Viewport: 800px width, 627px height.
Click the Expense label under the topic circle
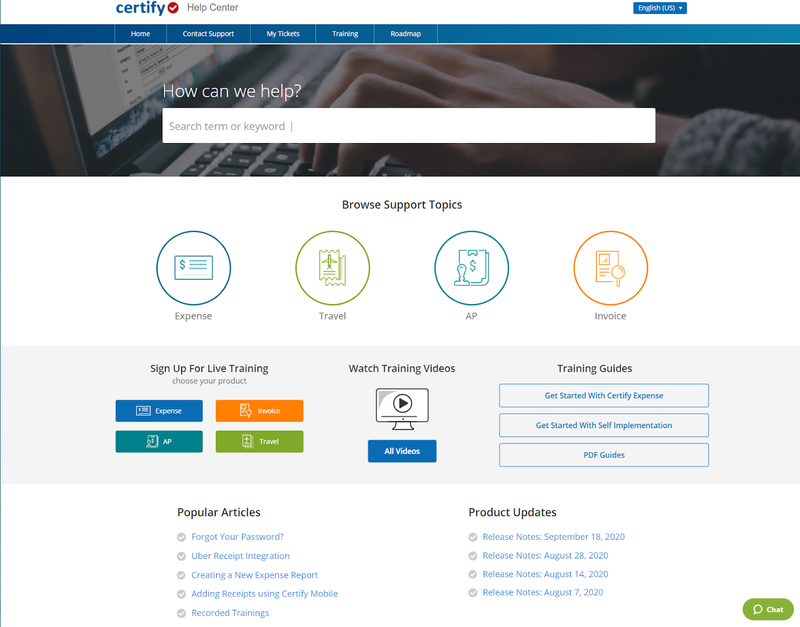[x=193, y=316]
